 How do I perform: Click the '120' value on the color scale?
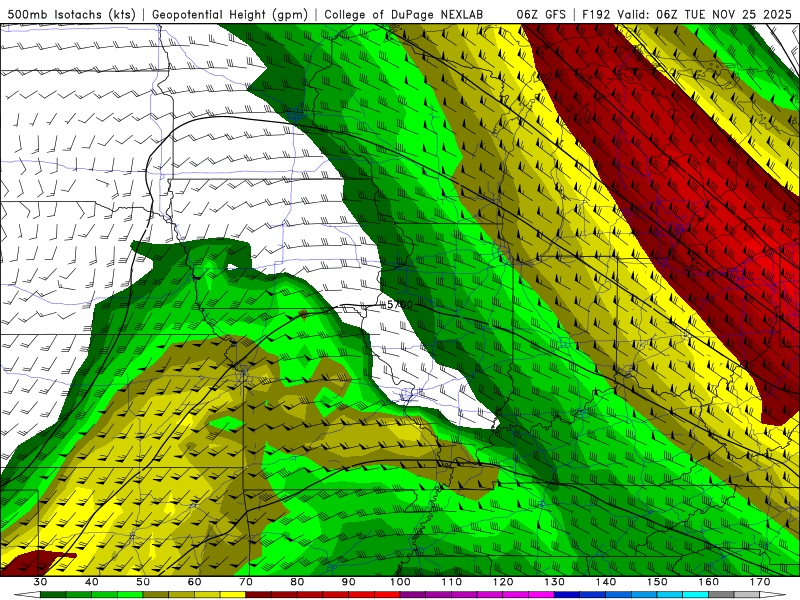click(503, 582)
